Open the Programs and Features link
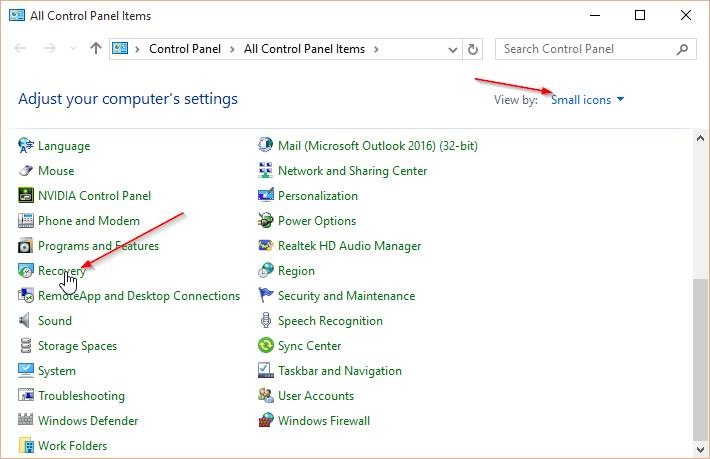This screenshot has width=710, height=459. coord(98,246)
